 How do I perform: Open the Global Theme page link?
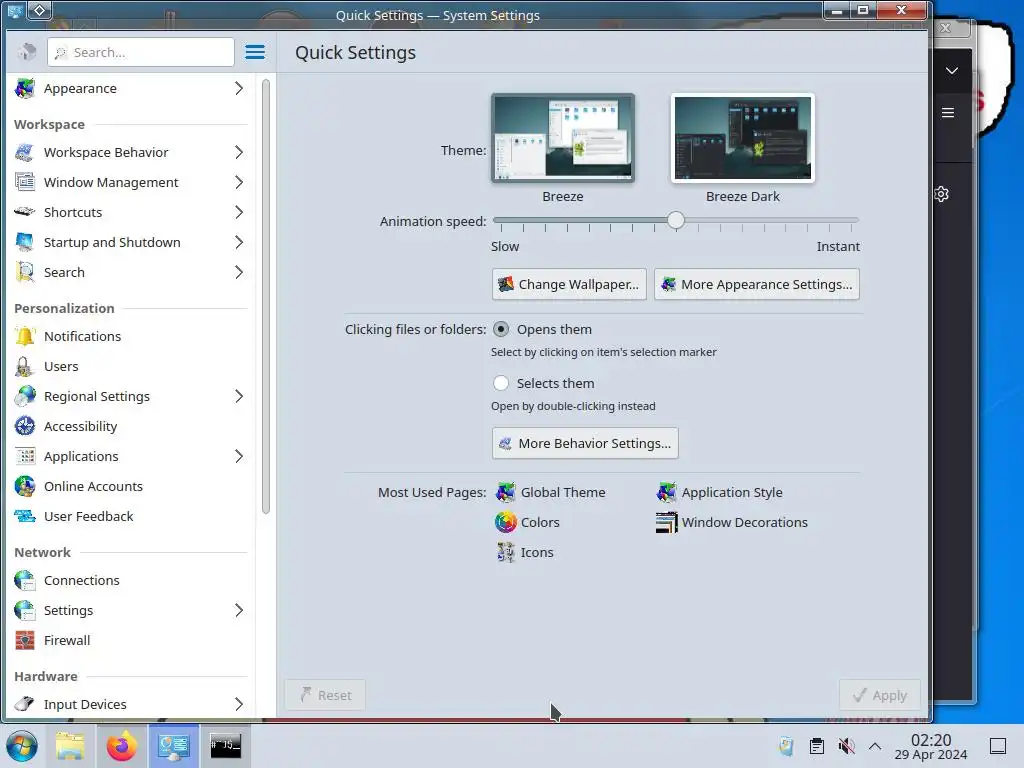(x=563, y=492)
